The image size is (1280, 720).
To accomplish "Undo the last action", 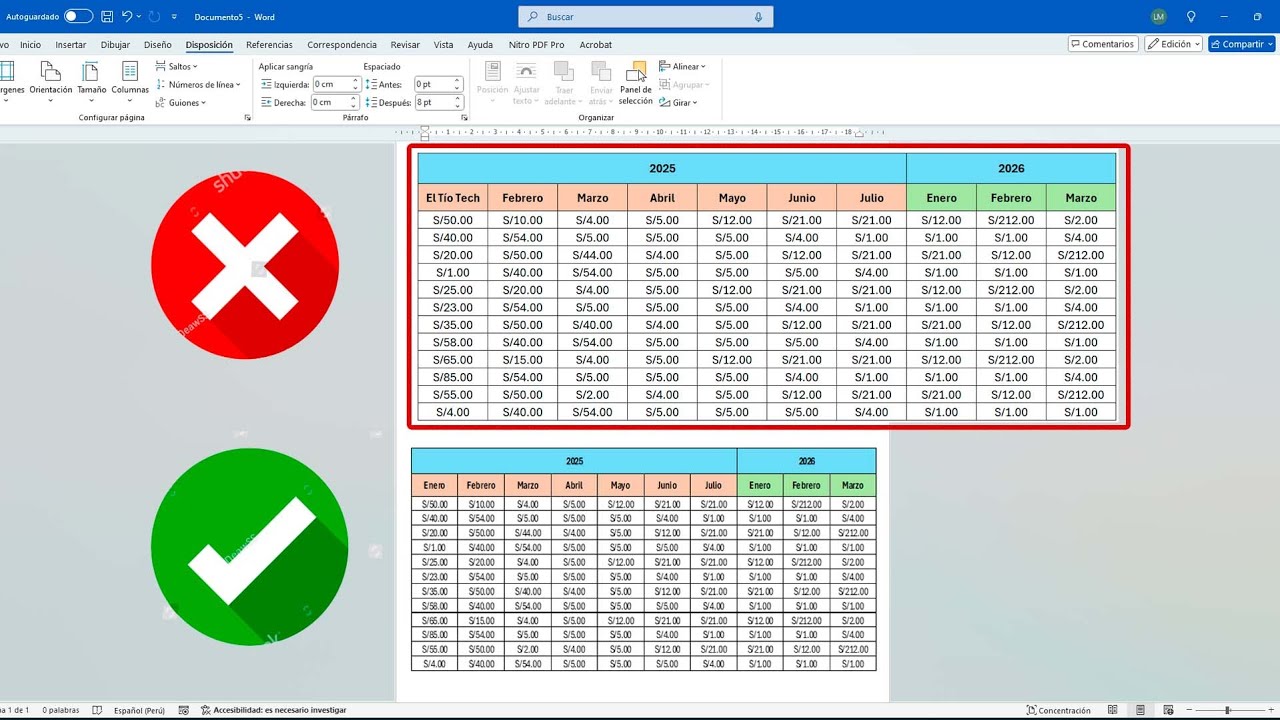I will 127,17.
